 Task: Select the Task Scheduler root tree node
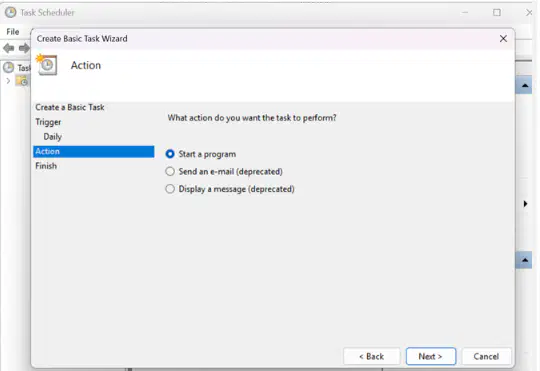pos(17,68)
